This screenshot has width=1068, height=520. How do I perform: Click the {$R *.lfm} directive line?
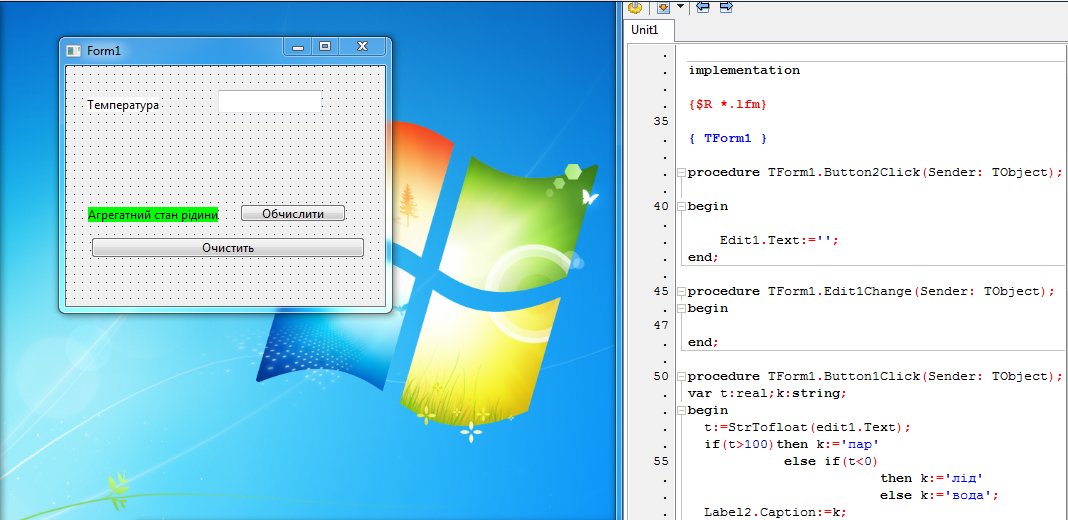tap(727, 104)
